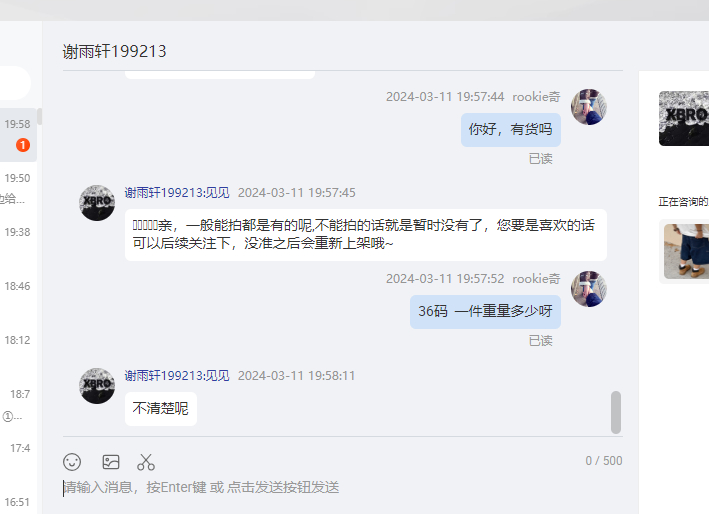Click rookie奇 avatar beside 你好，有货吗 message
709x514 pixels.
point(589,107)
